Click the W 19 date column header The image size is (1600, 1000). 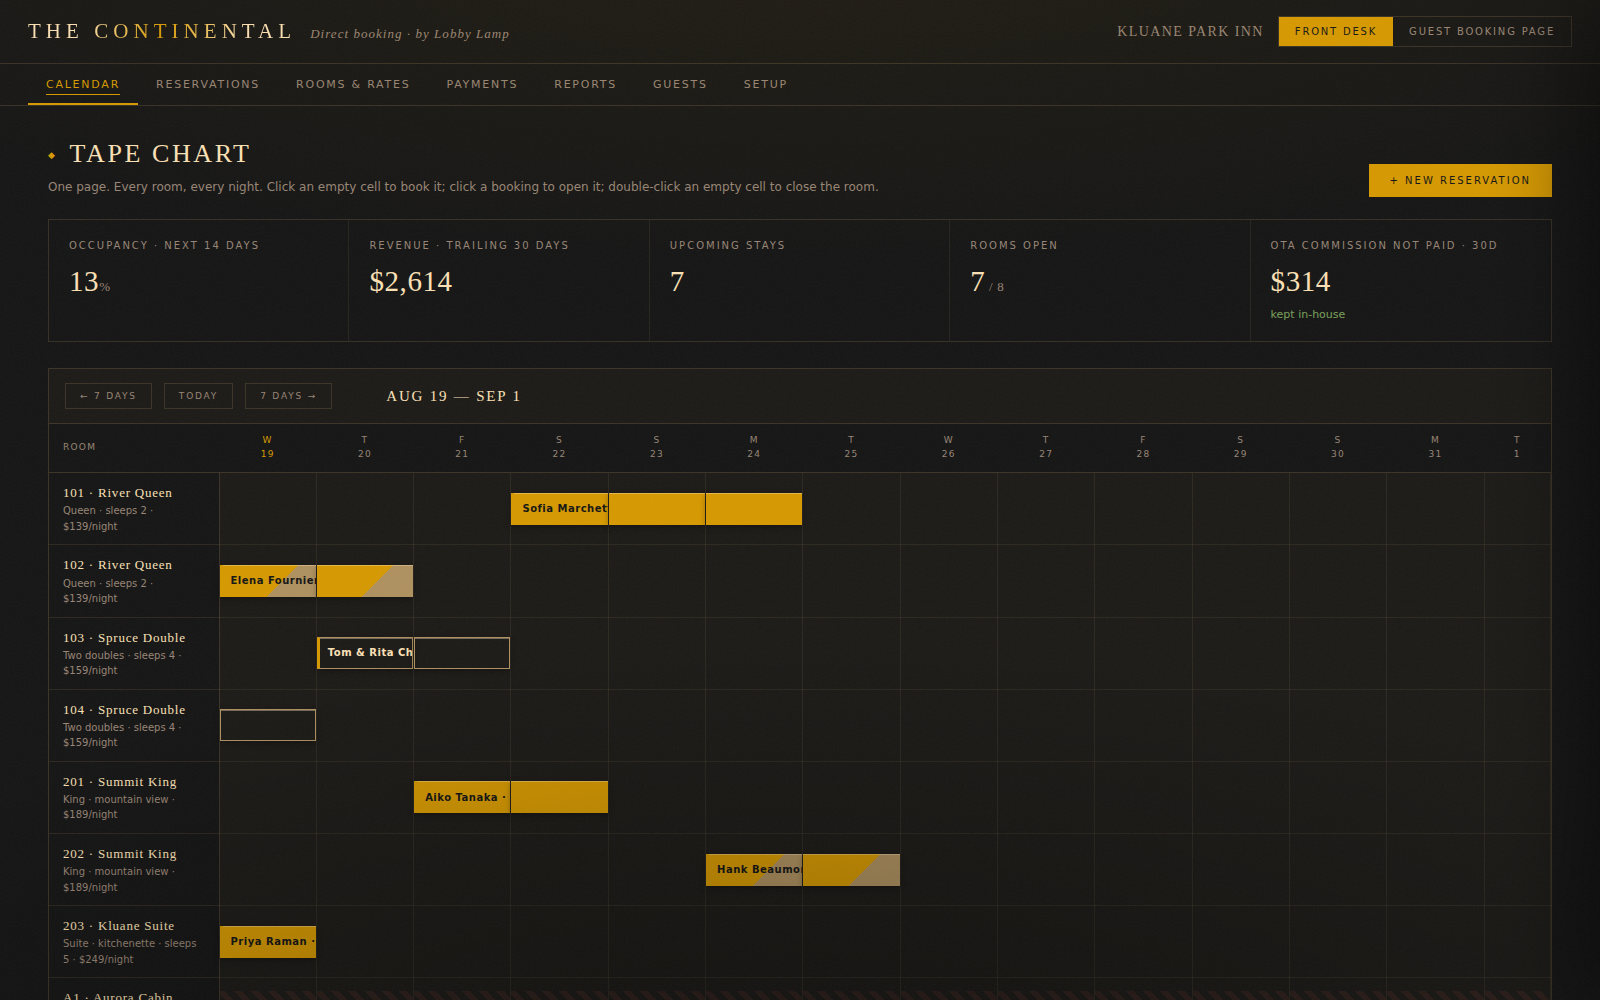(x=267, y=447)
